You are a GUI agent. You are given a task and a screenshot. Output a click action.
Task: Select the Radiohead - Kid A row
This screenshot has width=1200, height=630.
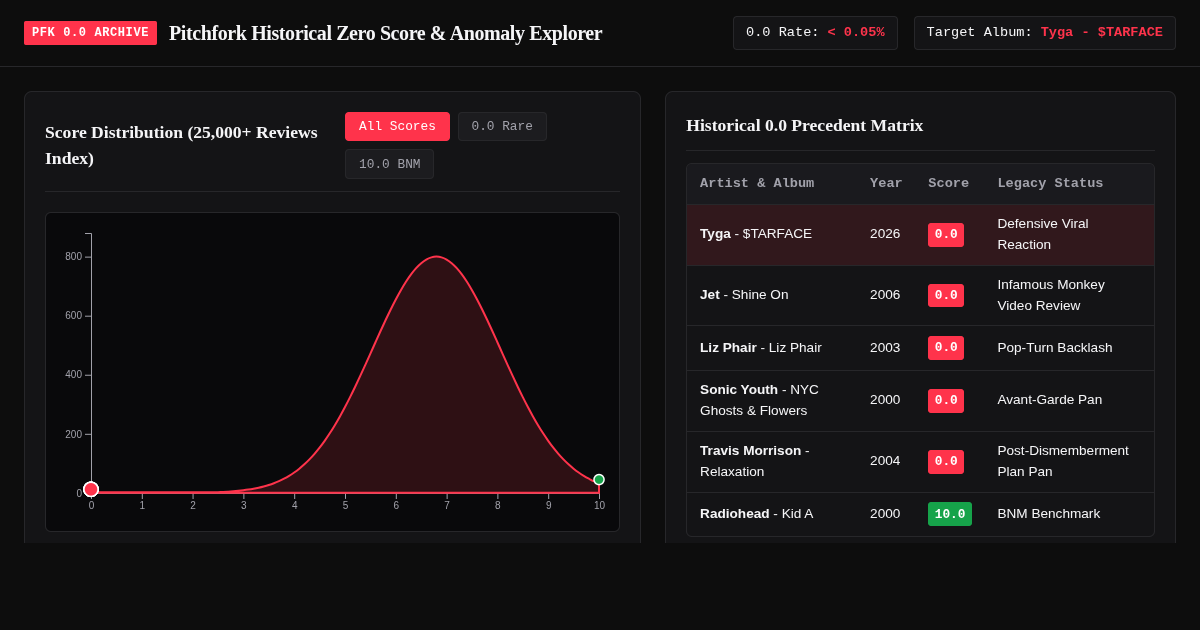[920, 514]
